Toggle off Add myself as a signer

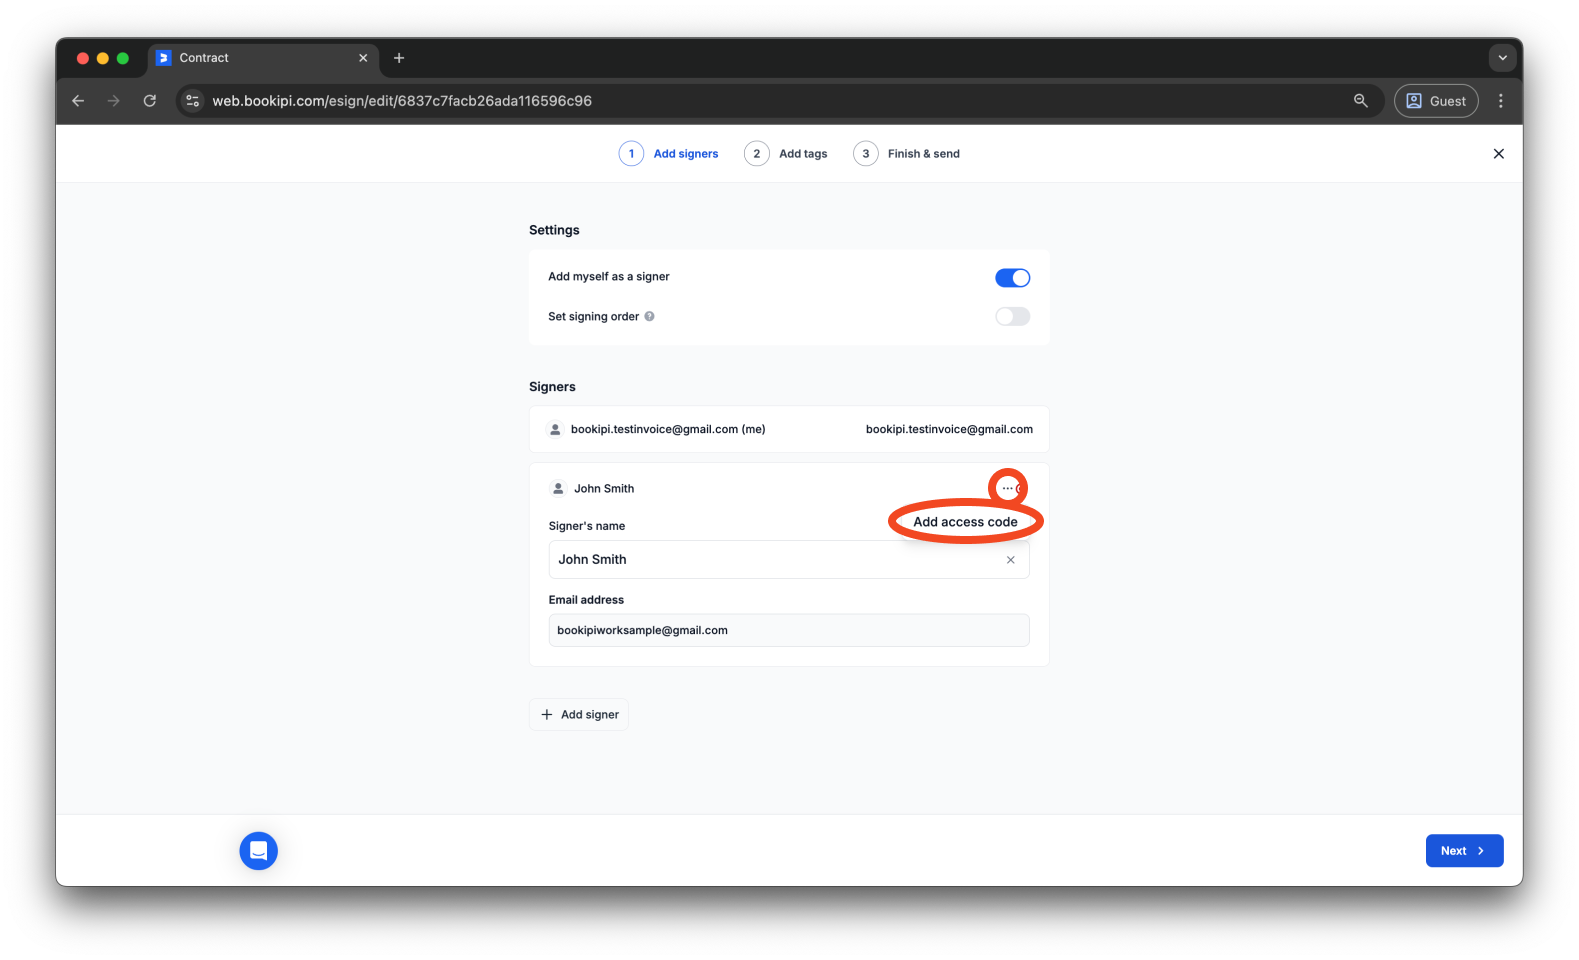point(1012,278)
